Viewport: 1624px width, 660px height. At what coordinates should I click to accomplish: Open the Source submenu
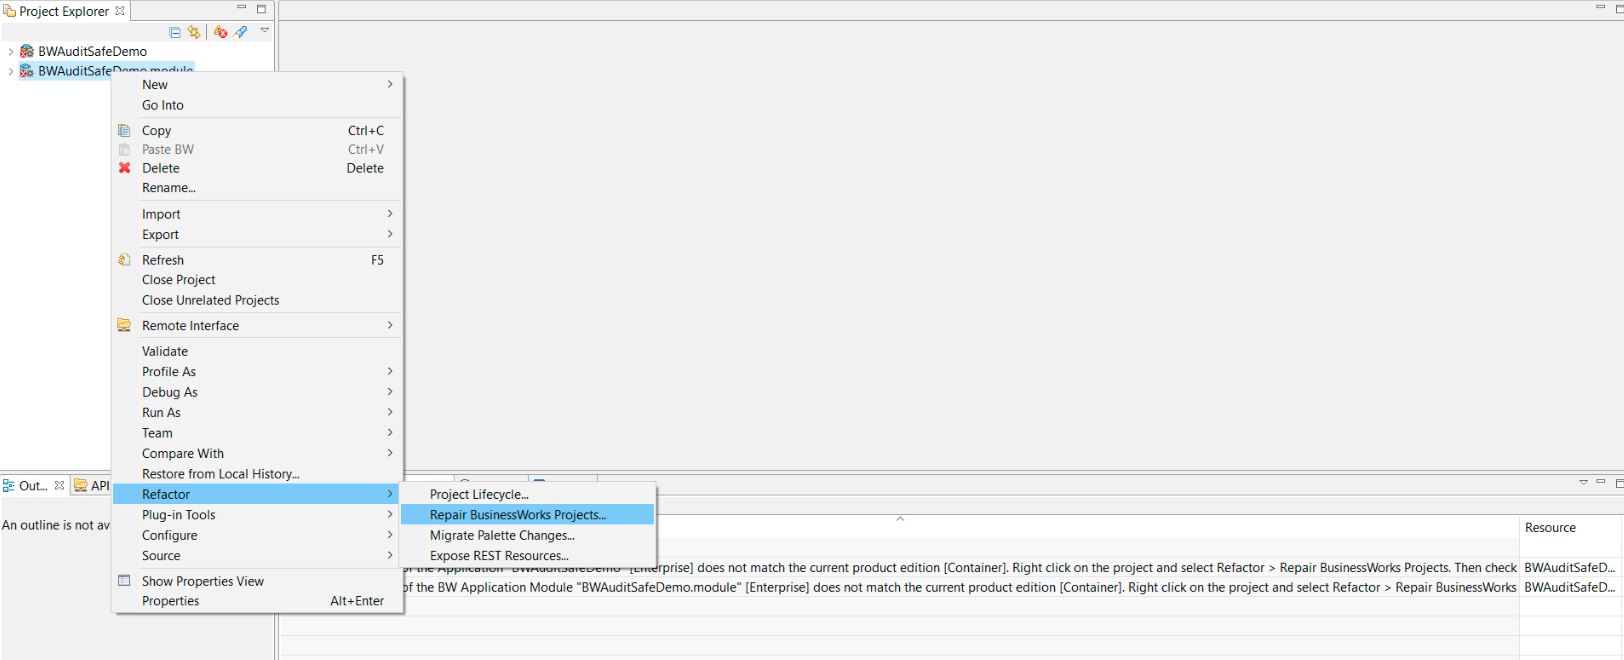click(258, 556)
